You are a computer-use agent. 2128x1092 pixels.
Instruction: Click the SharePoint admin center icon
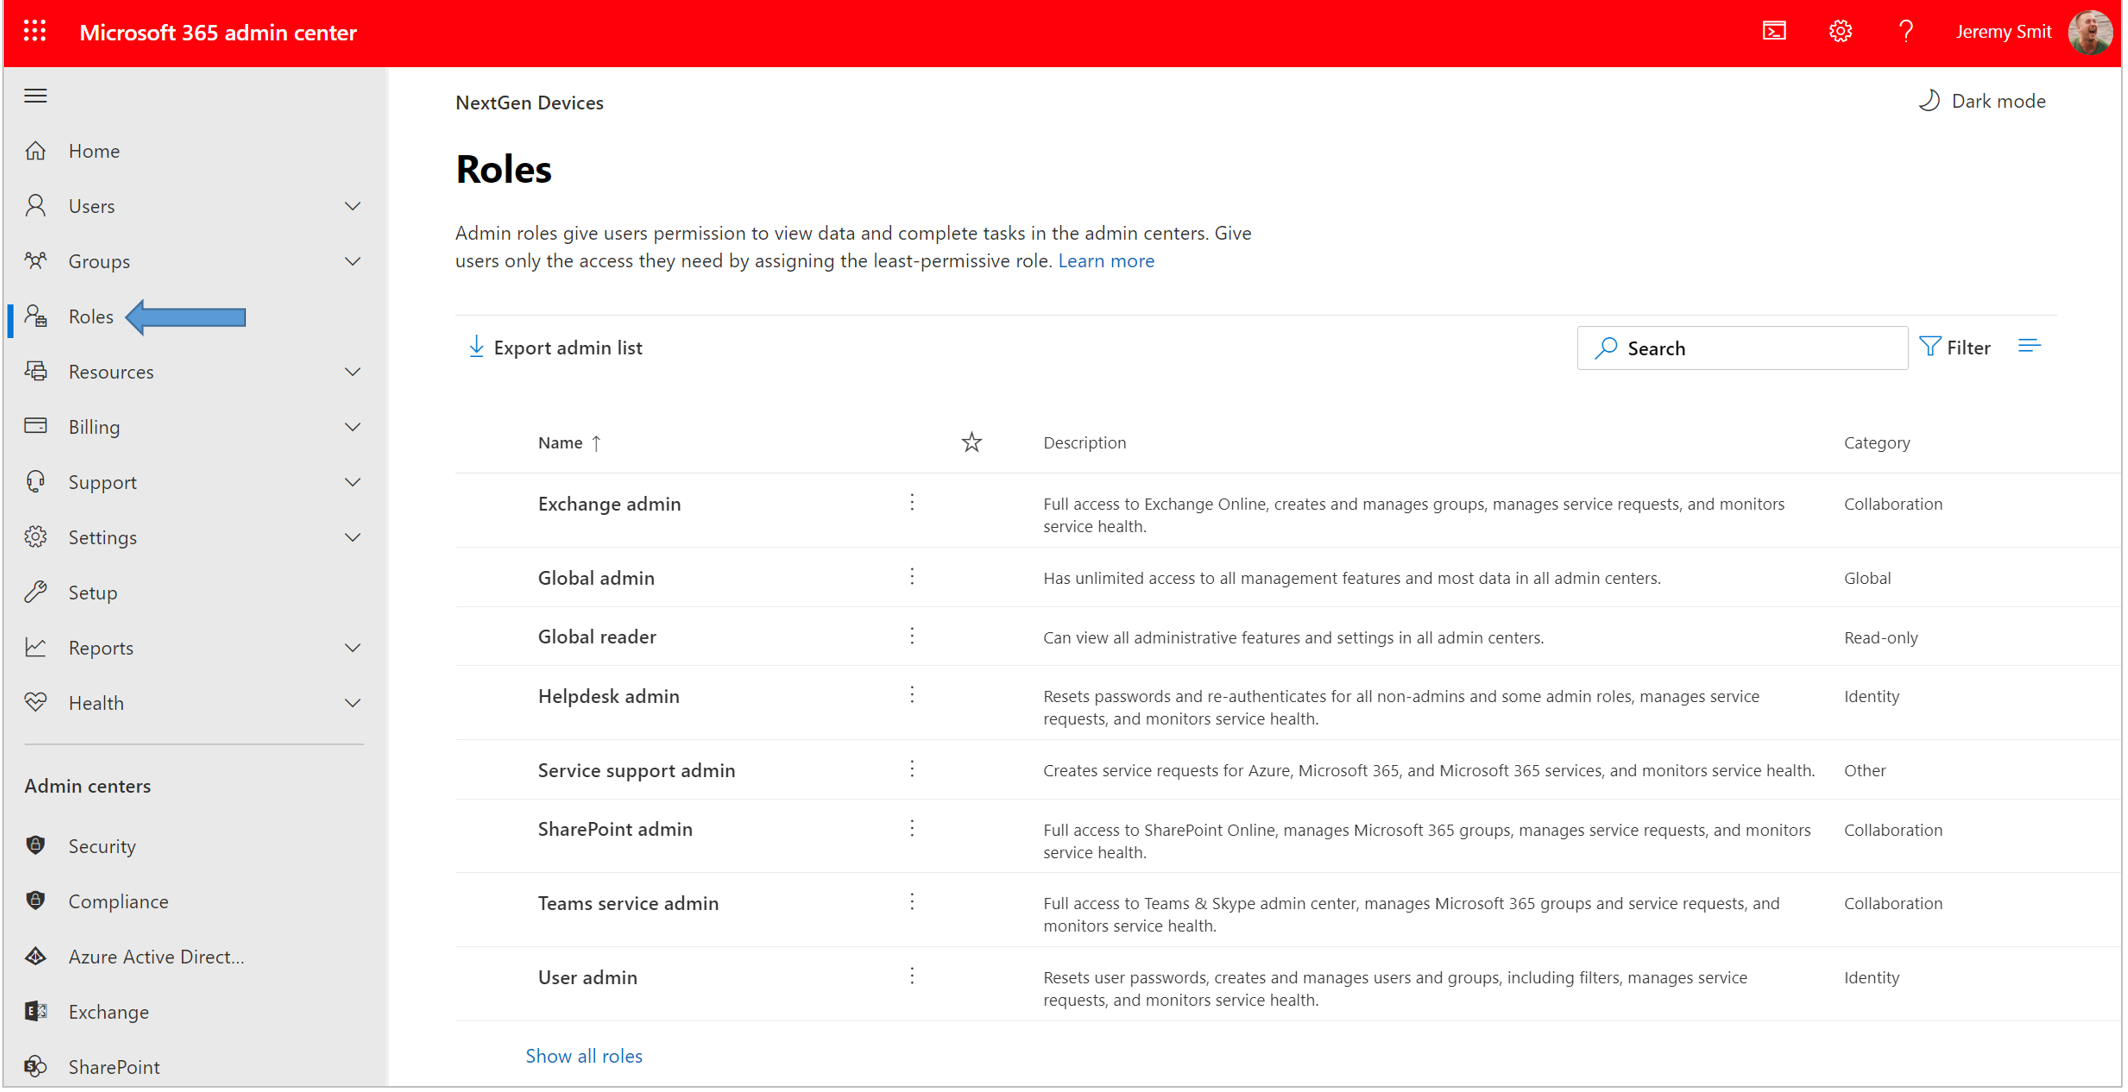[36, 1067]
